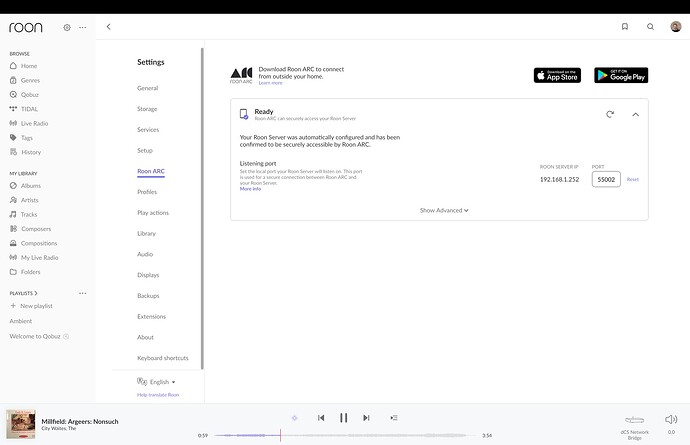The image size is (690, 445).
Task: Select Keyboard shortcuts settings tab
Action: tap(163, 358)
